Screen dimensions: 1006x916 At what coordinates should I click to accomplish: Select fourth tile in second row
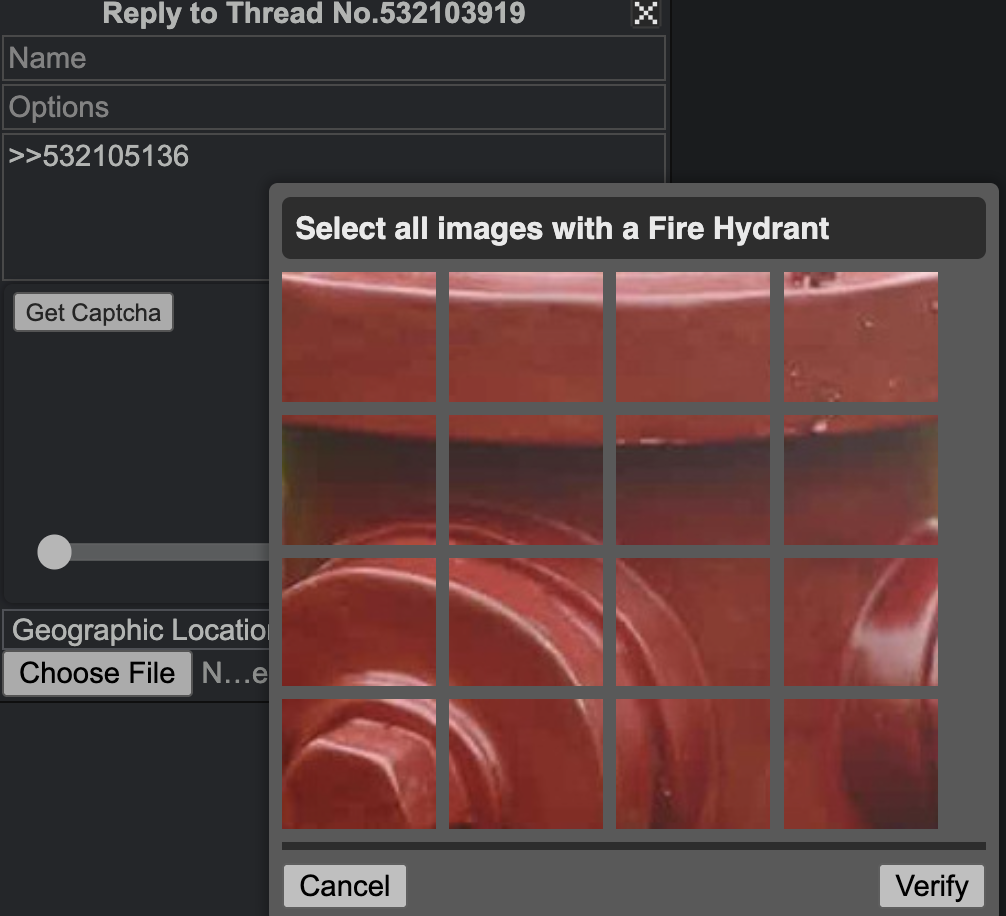pos(860,480)
